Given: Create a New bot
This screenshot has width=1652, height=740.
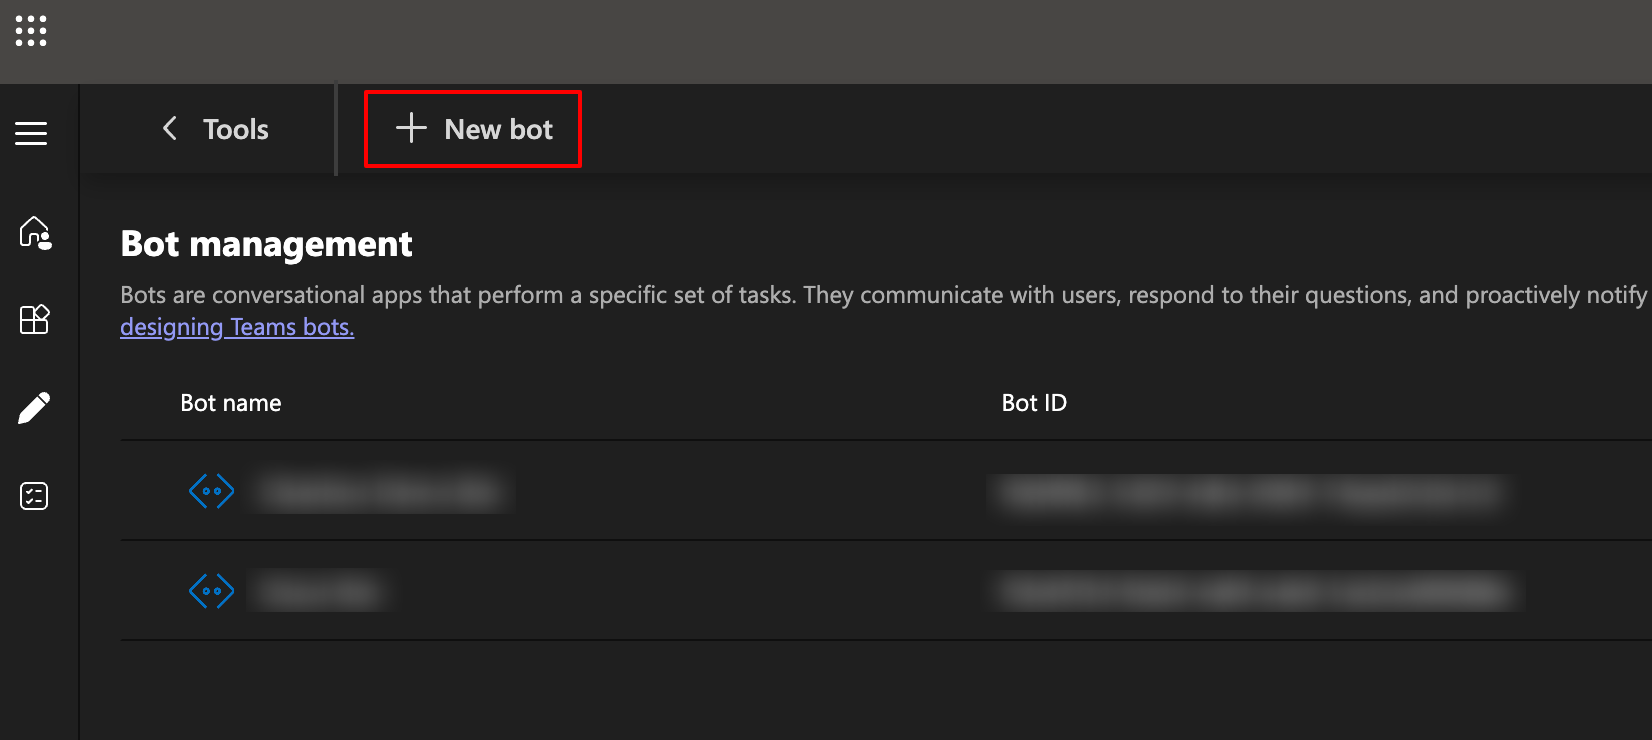Looking at the screenshot, I should coord(473,129).
